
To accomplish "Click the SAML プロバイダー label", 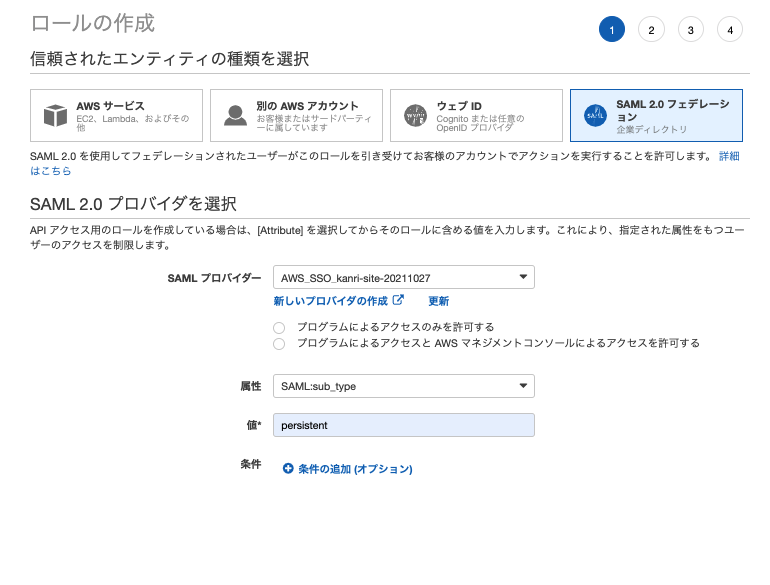I will pyautogui.click(x=214, y=278).
